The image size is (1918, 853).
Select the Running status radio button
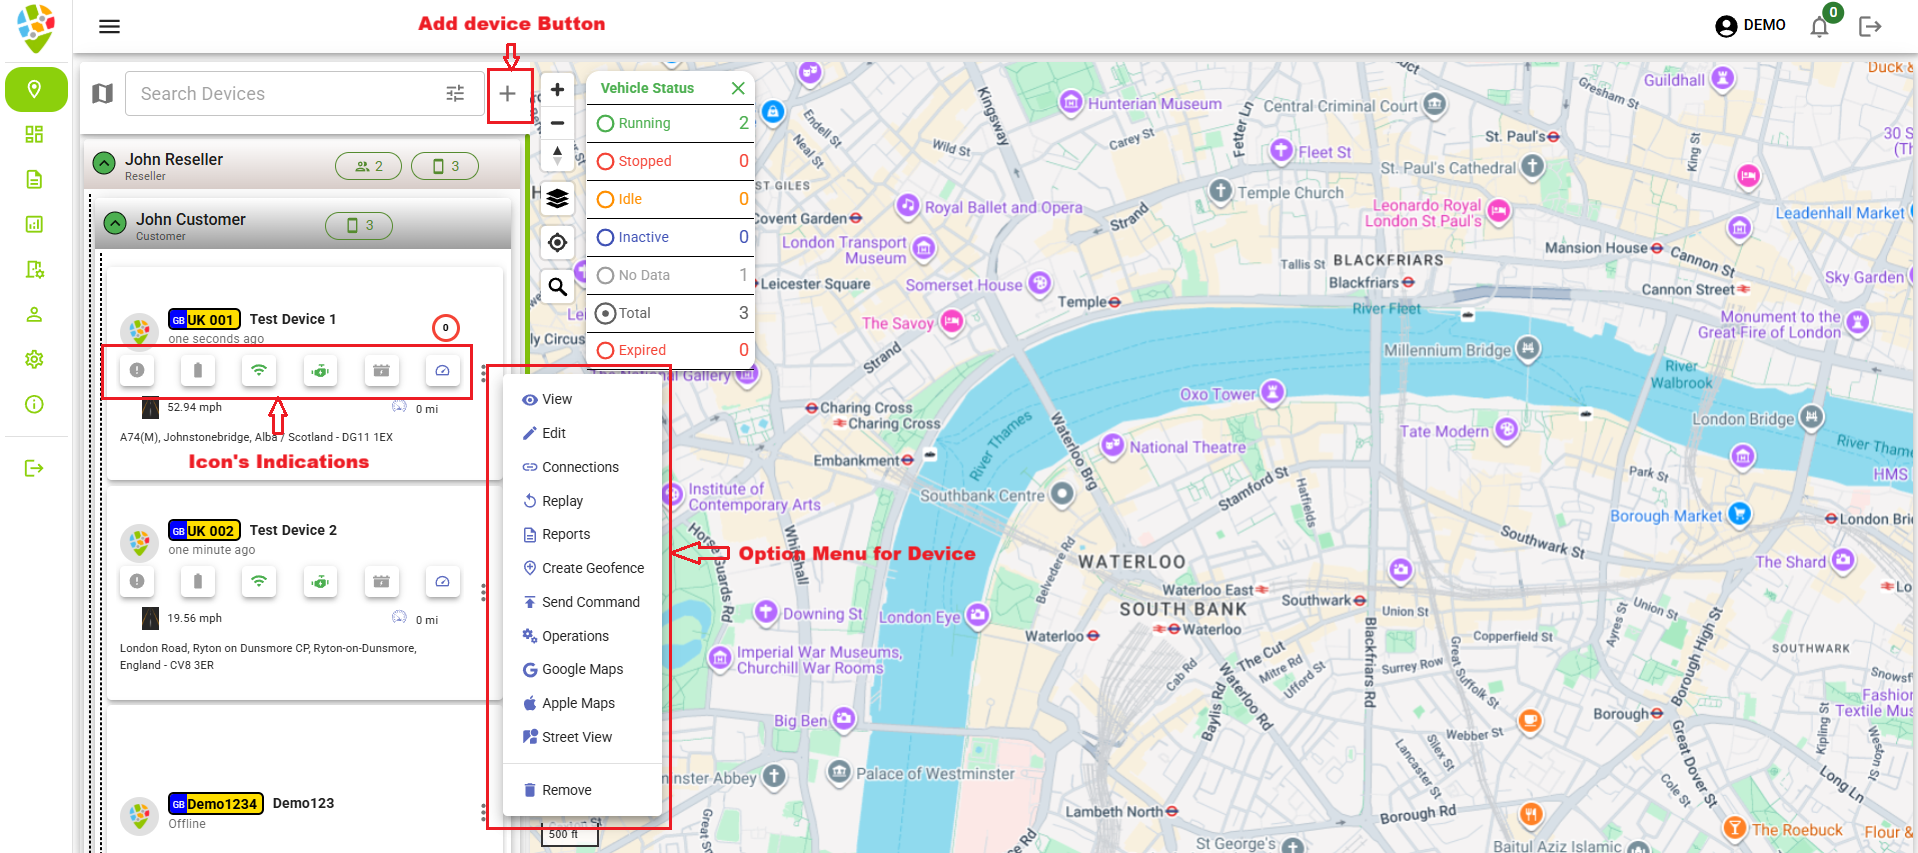[605, 124]
